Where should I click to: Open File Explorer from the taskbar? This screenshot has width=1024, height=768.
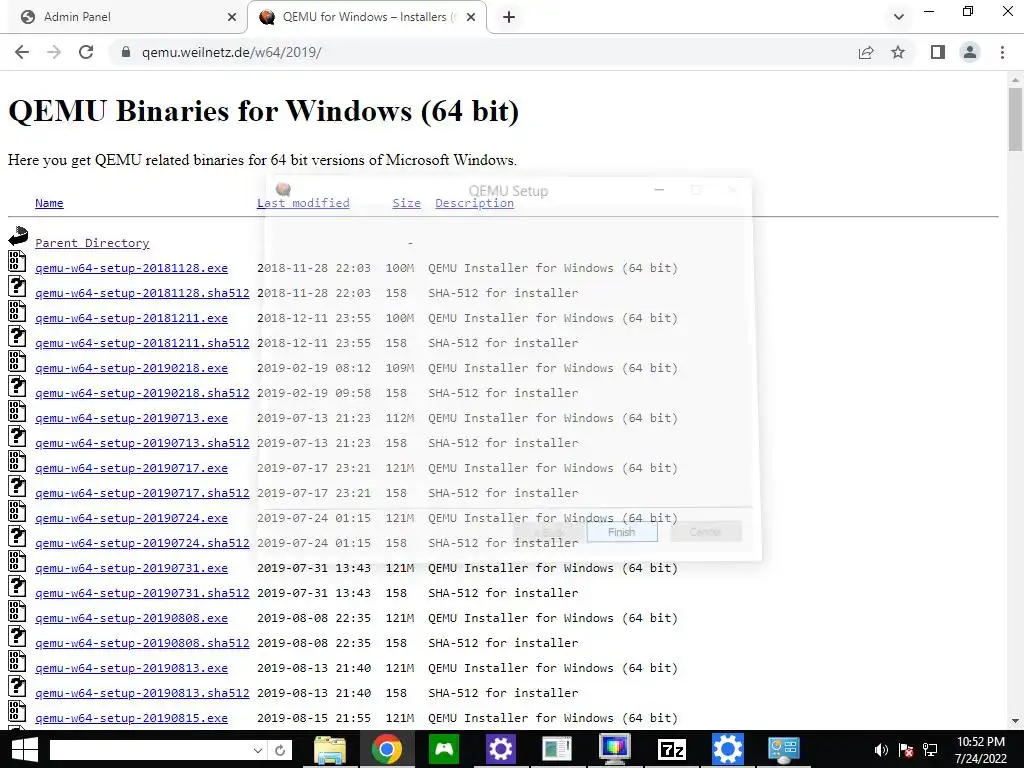click(x=330, y=750)
